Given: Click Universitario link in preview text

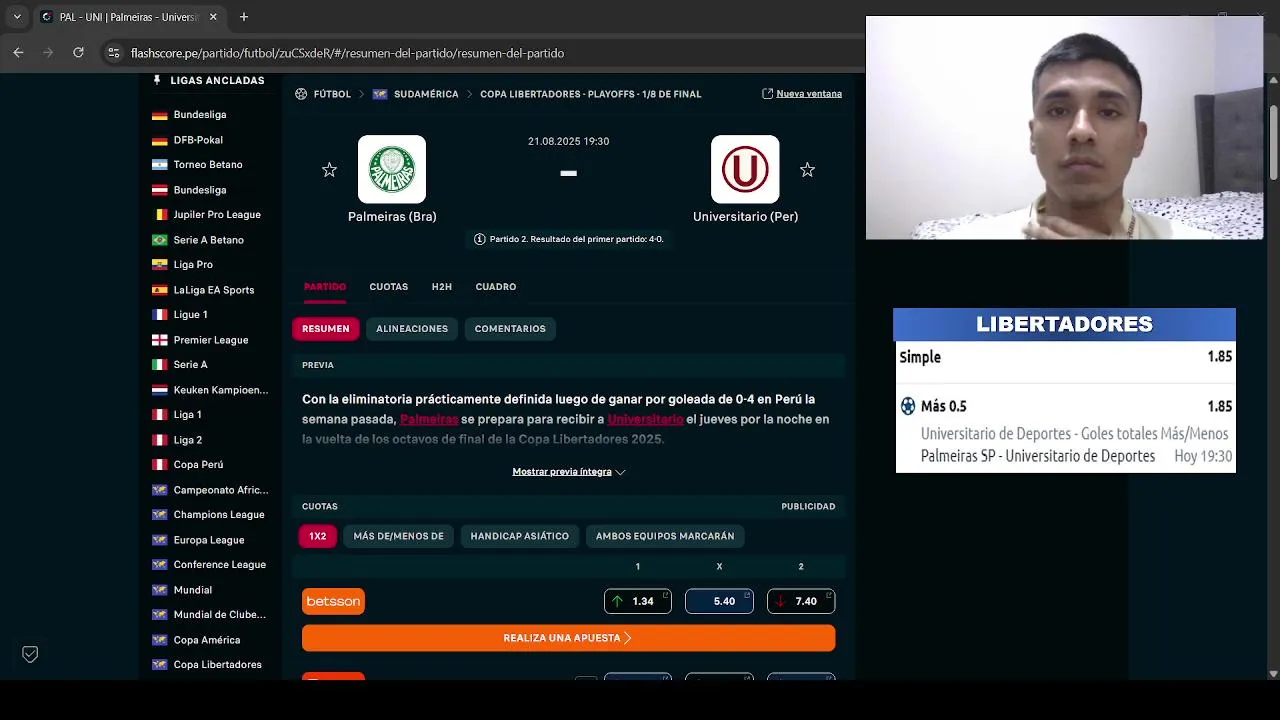Looking at the screenshot, I should pos(645,420).
